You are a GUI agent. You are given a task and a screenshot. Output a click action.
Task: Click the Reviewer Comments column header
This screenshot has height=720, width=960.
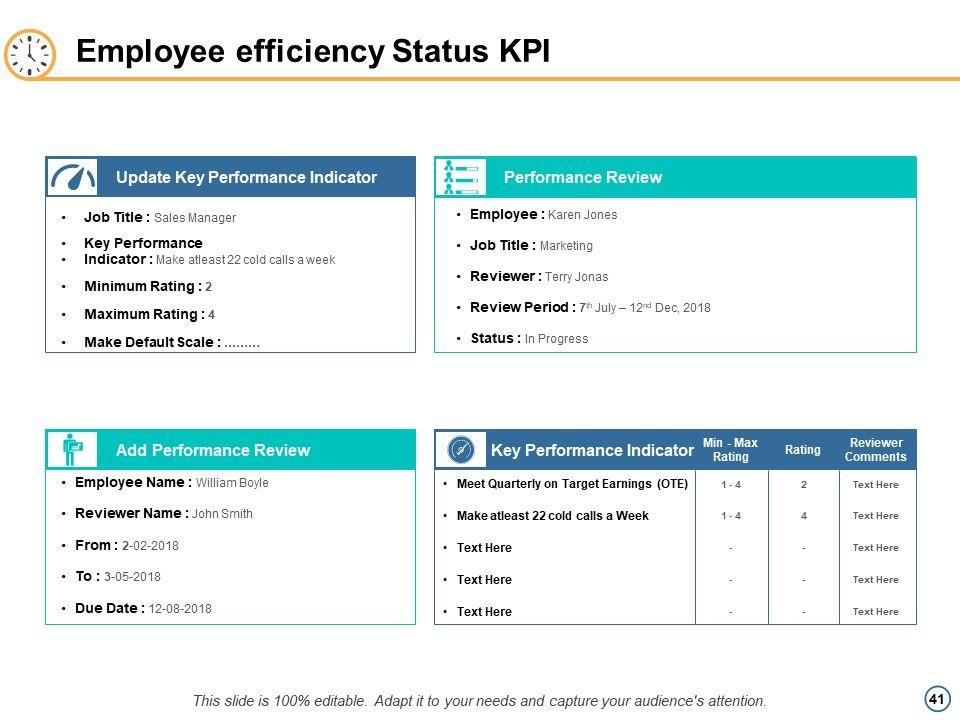(875, 450)
